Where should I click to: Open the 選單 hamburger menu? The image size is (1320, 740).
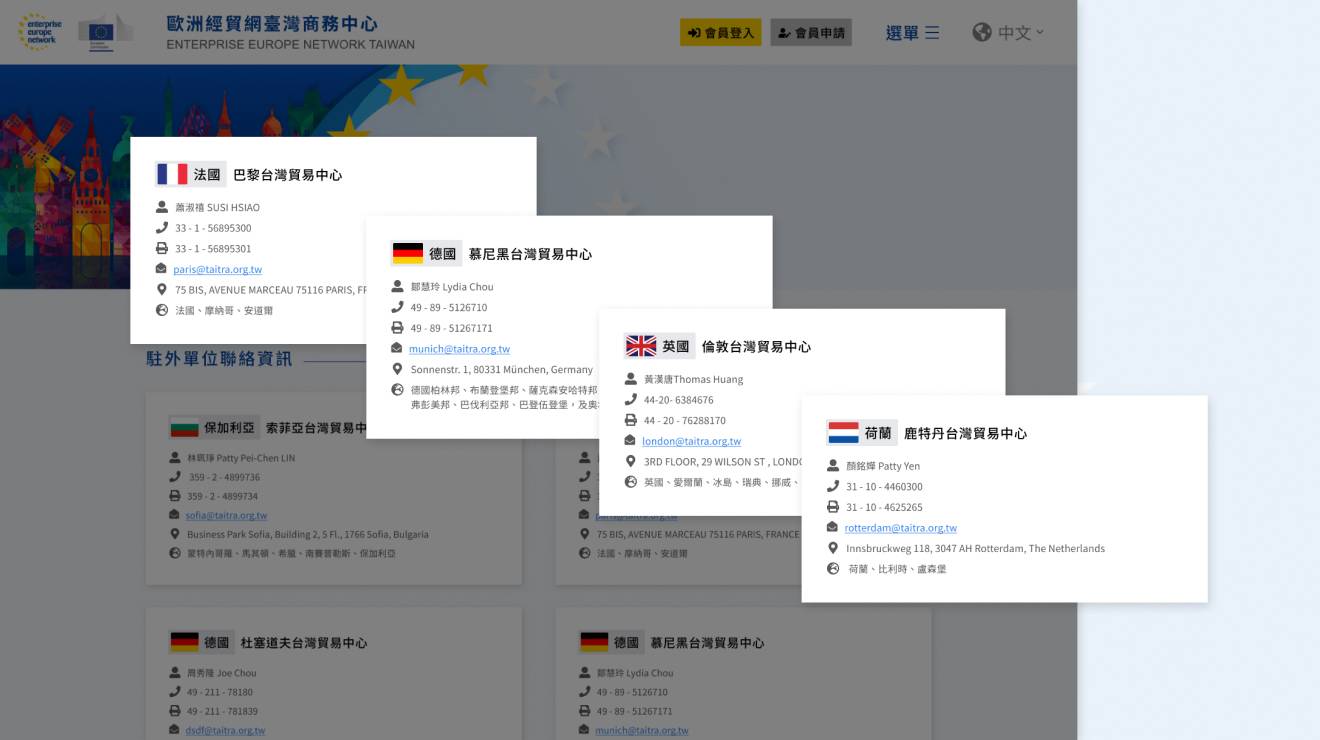coord(912,33)
